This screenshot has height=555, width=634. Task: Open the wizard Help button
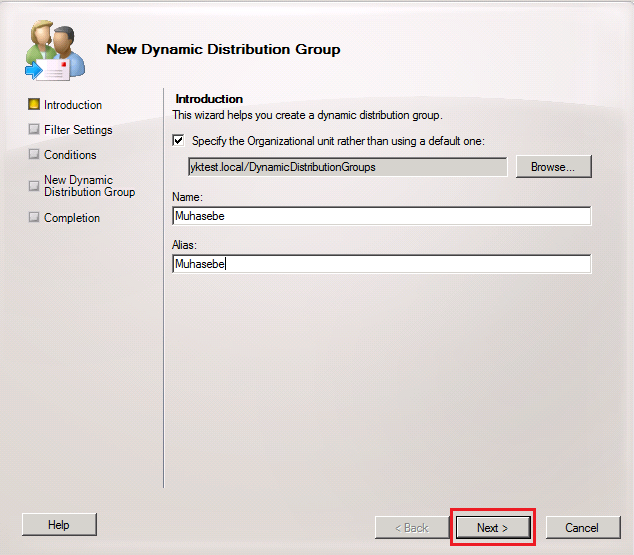(59, 525)
